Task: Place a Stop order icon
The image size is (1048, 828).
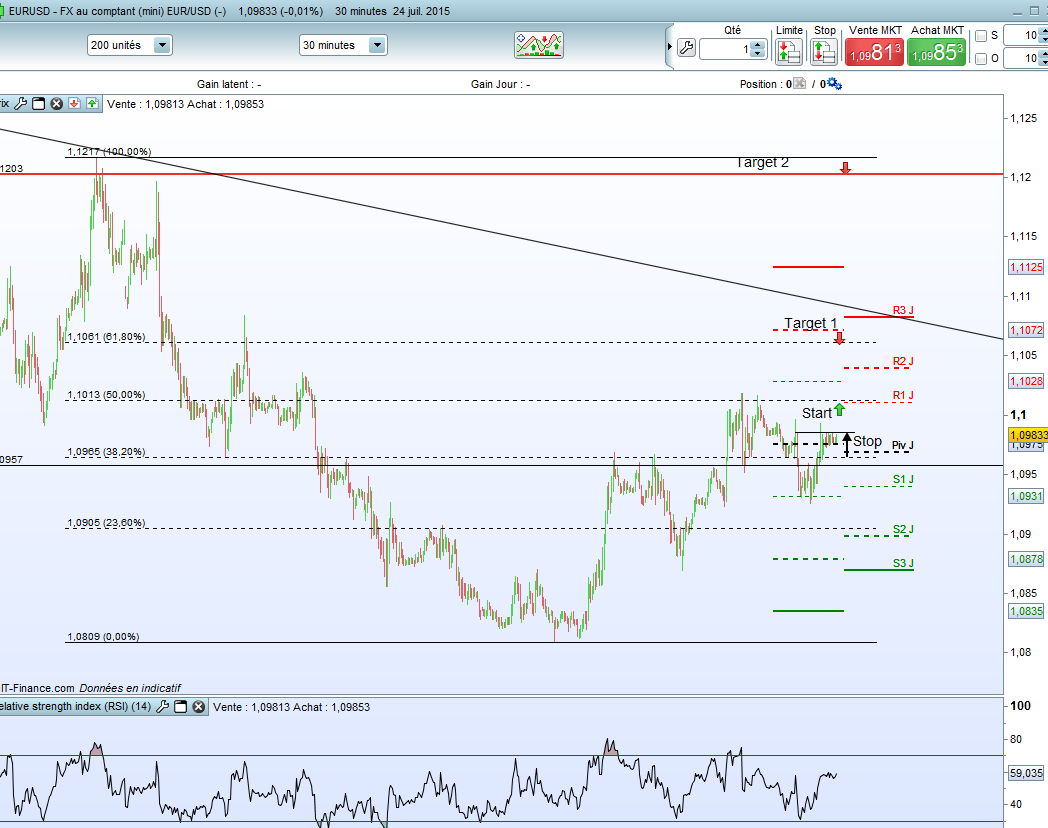Action: pos(824,51)
